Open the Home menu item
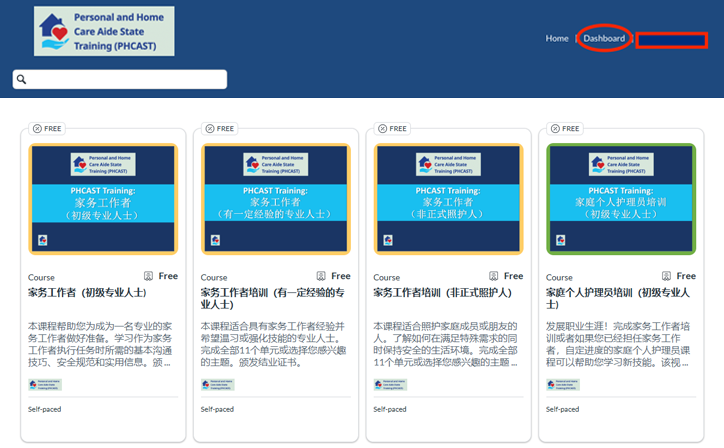 click(x=557, y=39)
